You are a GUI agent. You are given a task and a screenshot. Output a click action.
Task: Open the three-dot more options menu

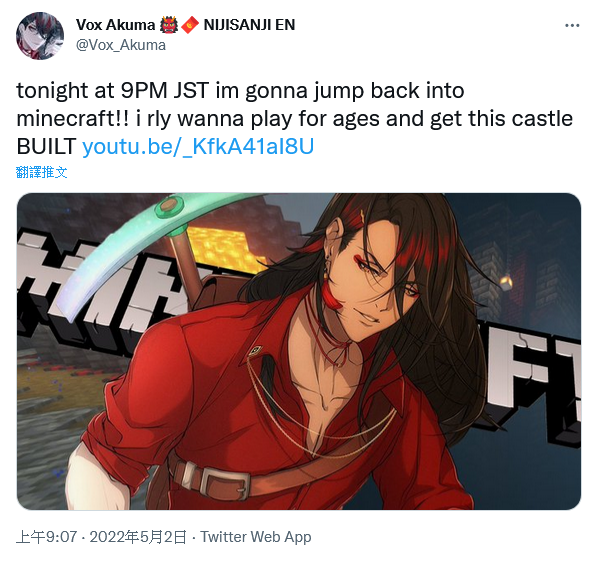[x=572, y=26]
